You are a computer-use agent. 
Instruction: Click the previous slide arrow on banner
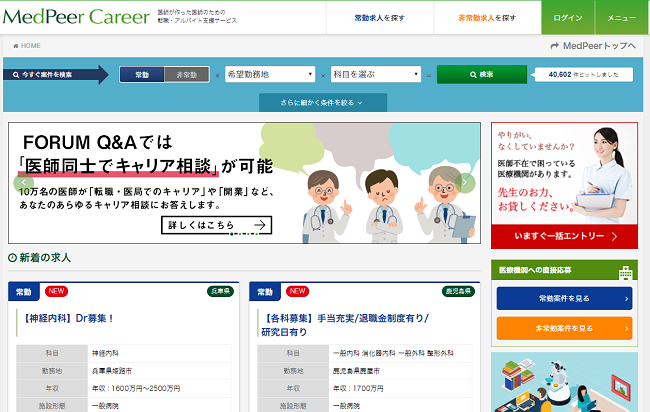coord(24,183)
